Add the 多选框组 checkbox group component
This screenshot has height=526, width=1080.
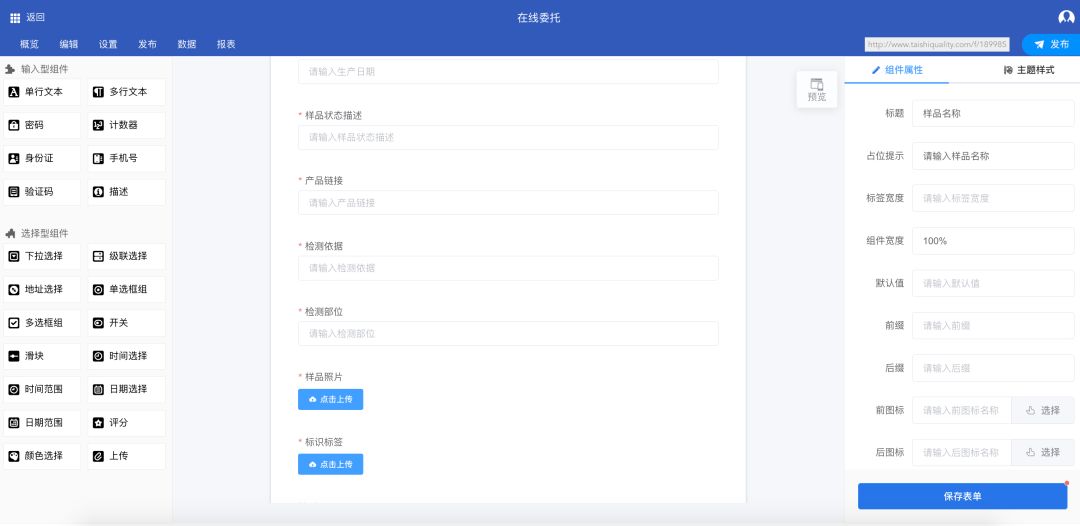coord(42,323)
